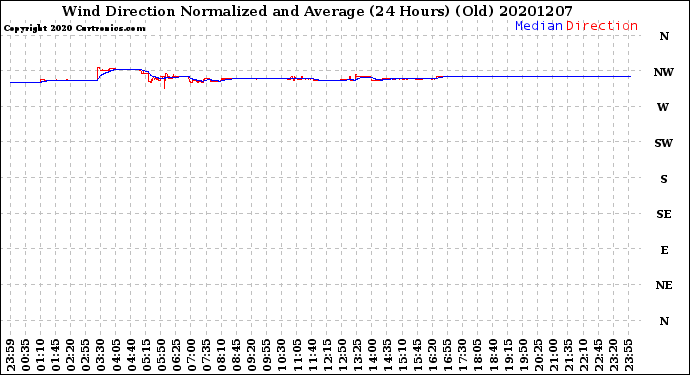This screenshot has width=690, height=375.
Task: Click the '22:10' time axis label
Action: (584, 355)
